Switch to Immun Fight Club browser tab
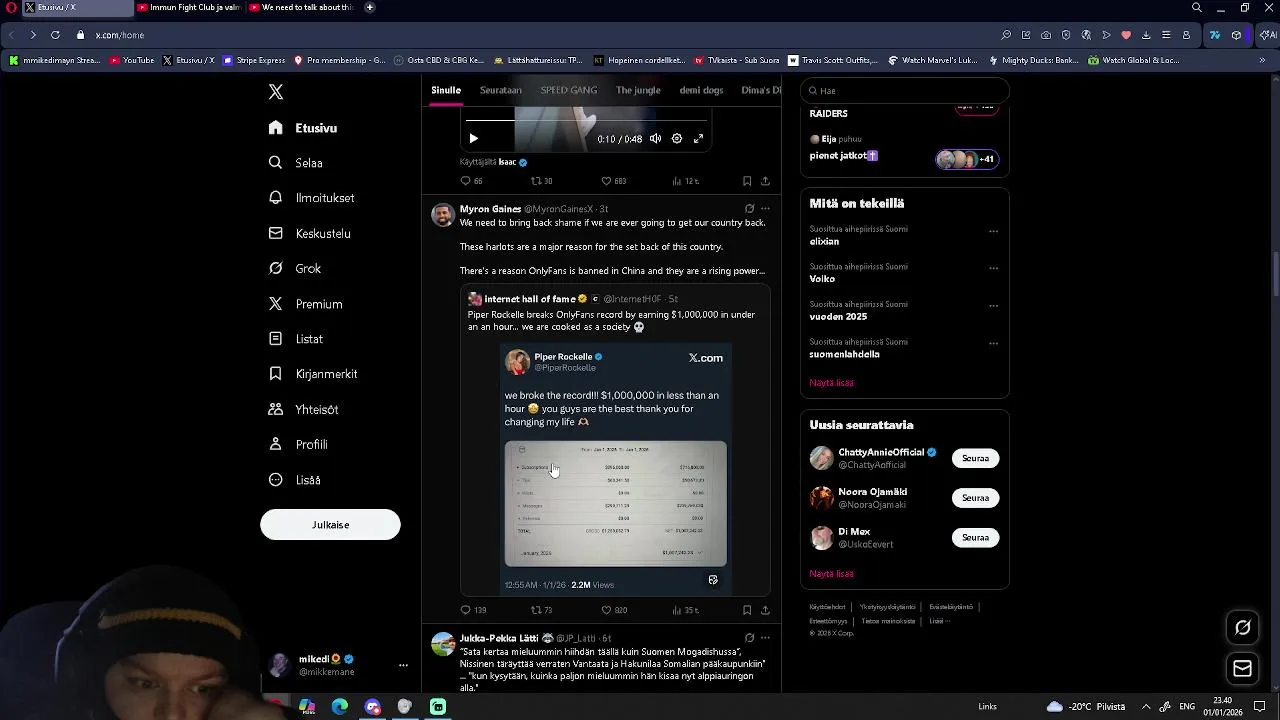The height and width of the screenshot is (720, 1280). 189,7
